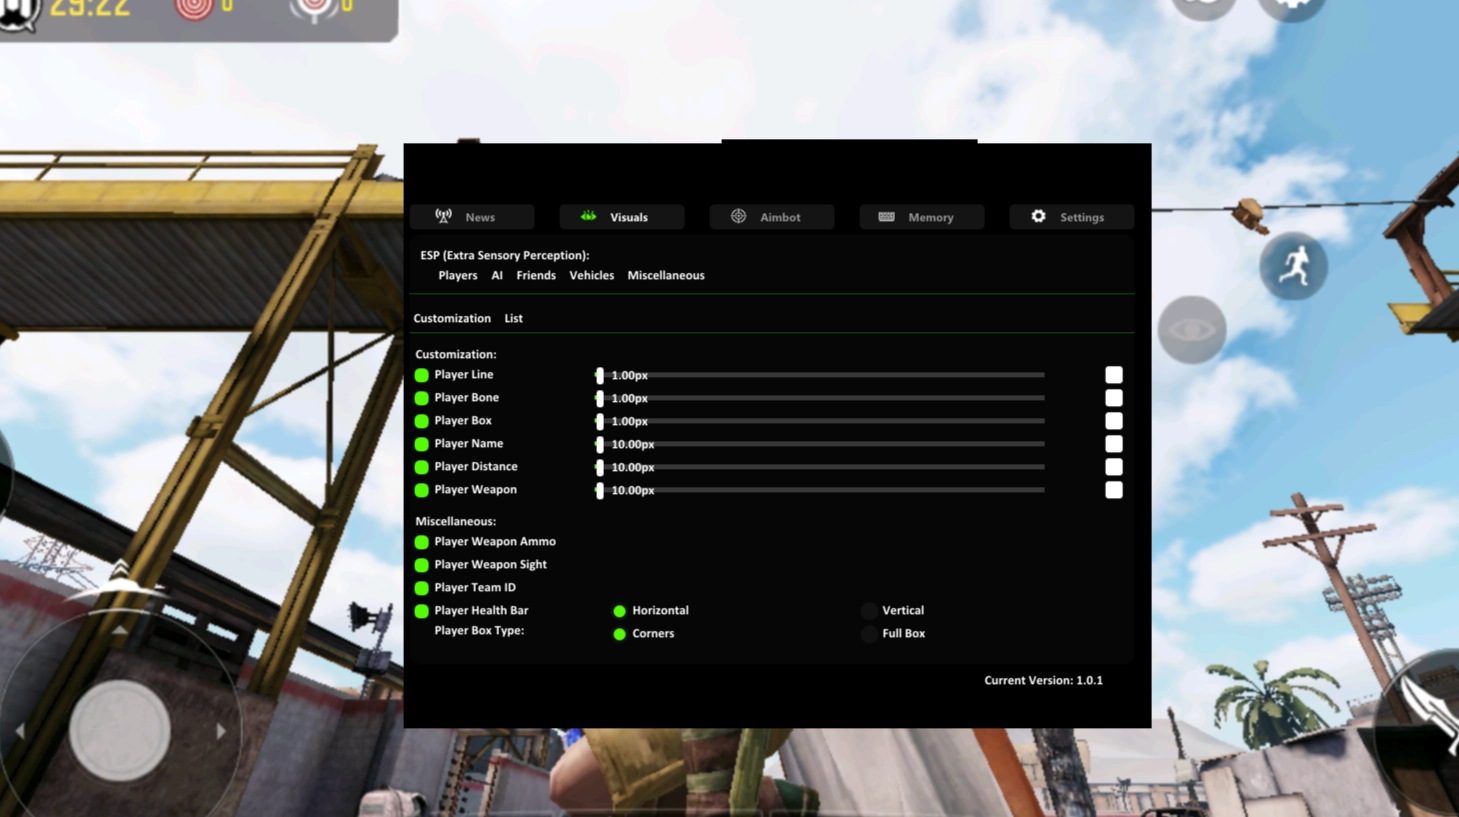1459x817 pixels.
Task: Open the Memory tab
Action: (x=922, y=217)
